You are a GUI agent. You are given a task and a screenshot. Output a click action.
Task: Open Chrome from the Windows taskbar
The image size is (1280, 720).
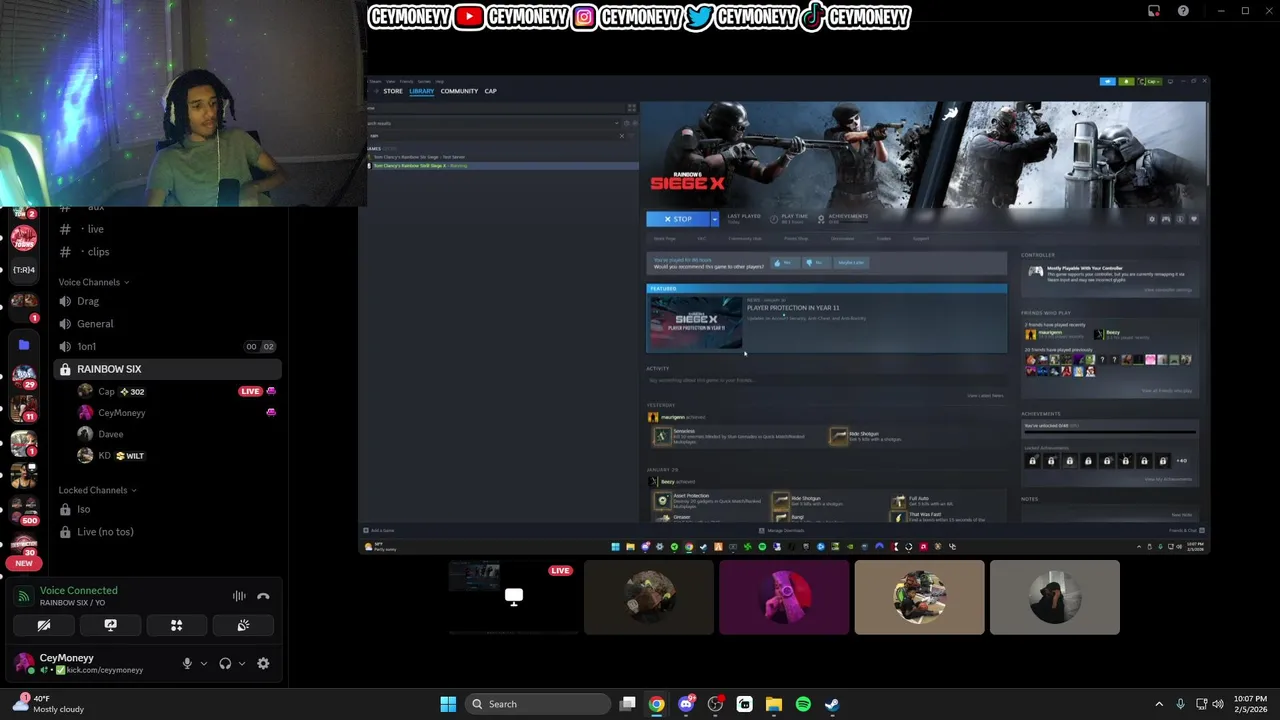(656, 704)
